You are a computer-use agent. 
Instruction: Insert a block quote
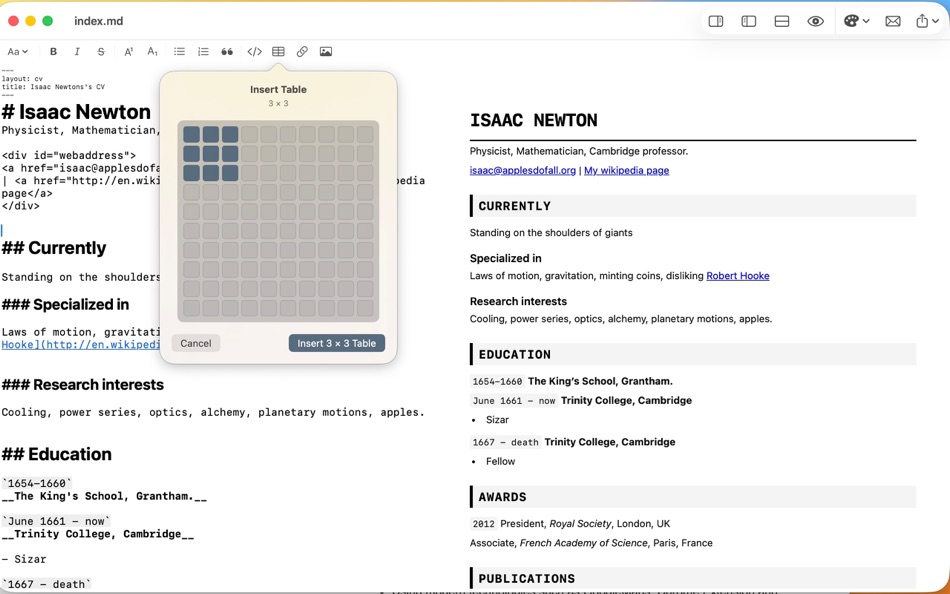(227, 52)
